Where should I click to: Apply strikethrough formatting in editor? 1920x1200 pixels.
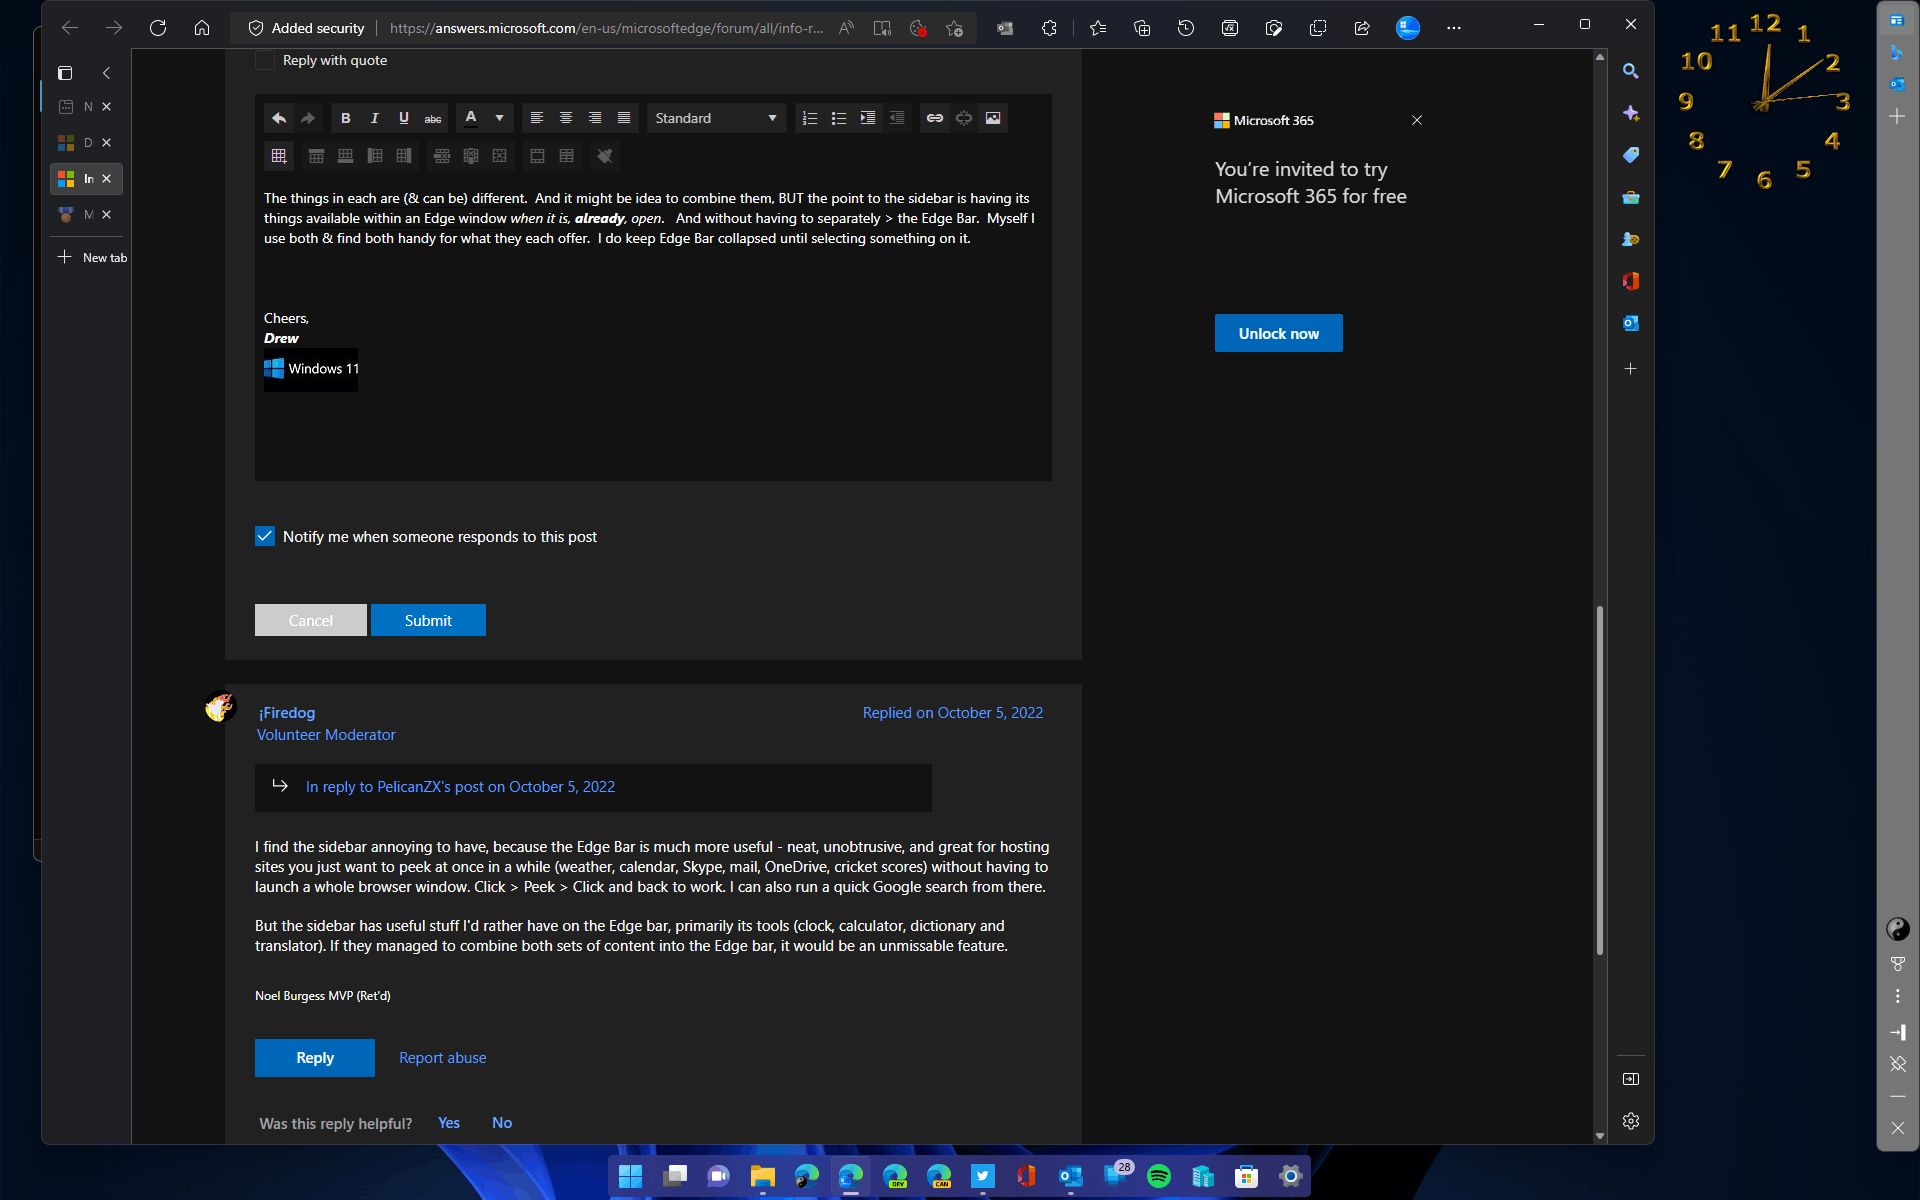[433, 118]
